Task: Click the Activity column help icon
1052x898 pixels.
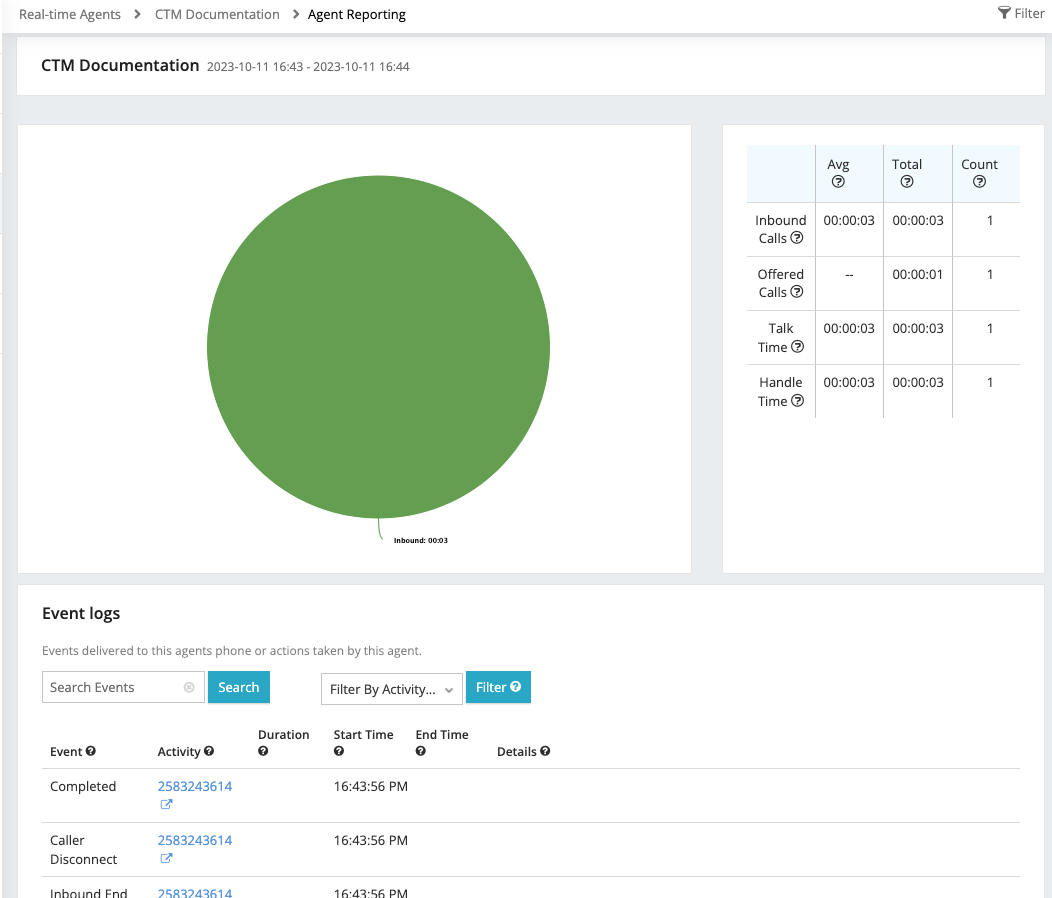Action: coord(209,751)
